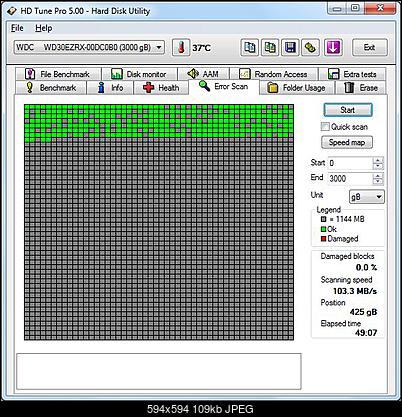This screenshot has height=417, width=402.
Task: Click the green Ok legend swatch
Action: (323, 229)
